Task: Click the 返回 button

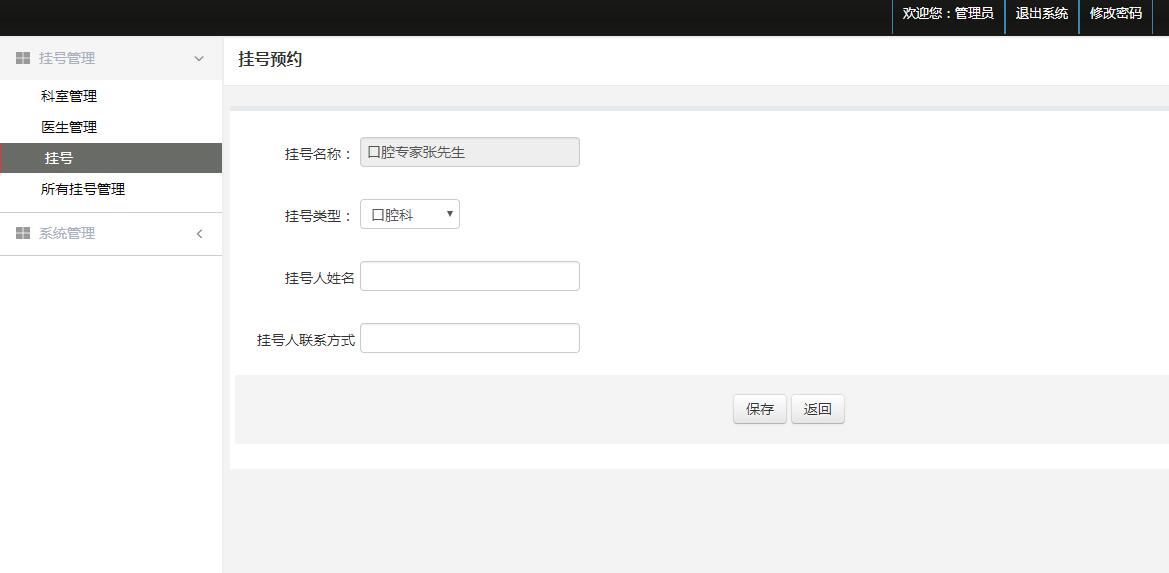Action: click(818, 409)
